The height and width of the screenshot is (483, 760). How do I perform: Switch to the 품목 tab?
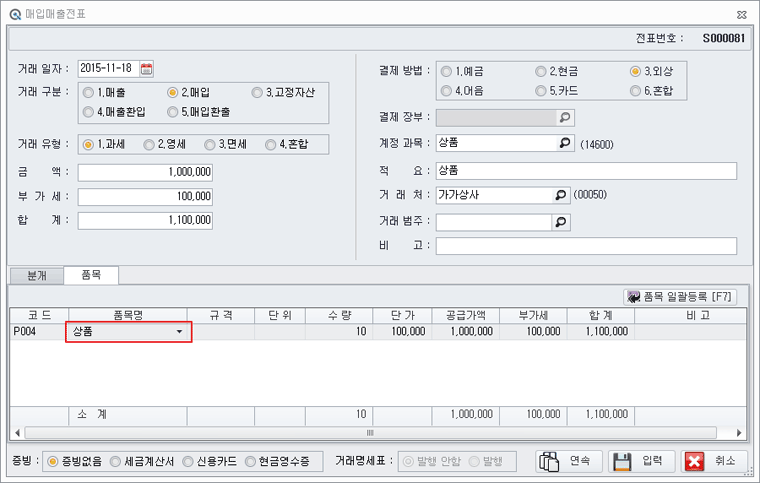[x=91, y=274]
